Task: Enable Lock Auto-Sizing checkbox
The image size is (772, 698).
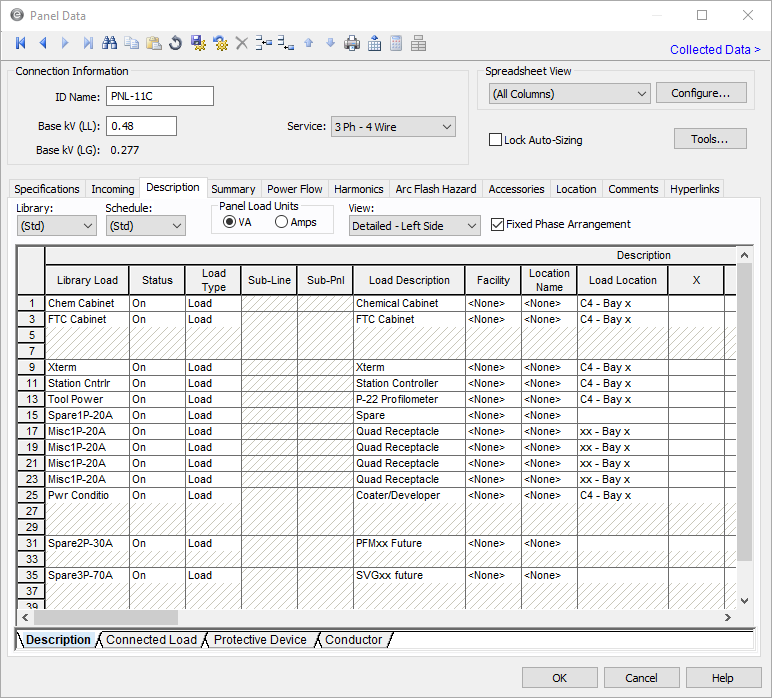Action: click(495, 140)
